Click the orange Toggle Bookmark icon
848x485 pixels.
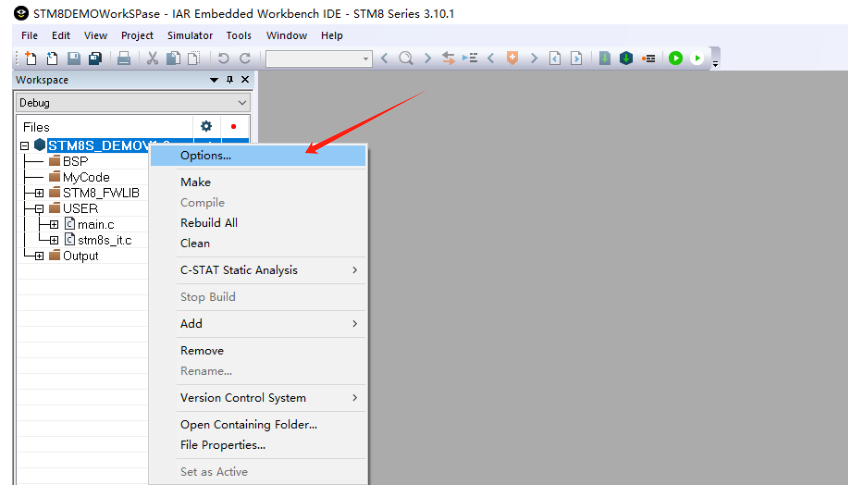[x=512, y=58]
